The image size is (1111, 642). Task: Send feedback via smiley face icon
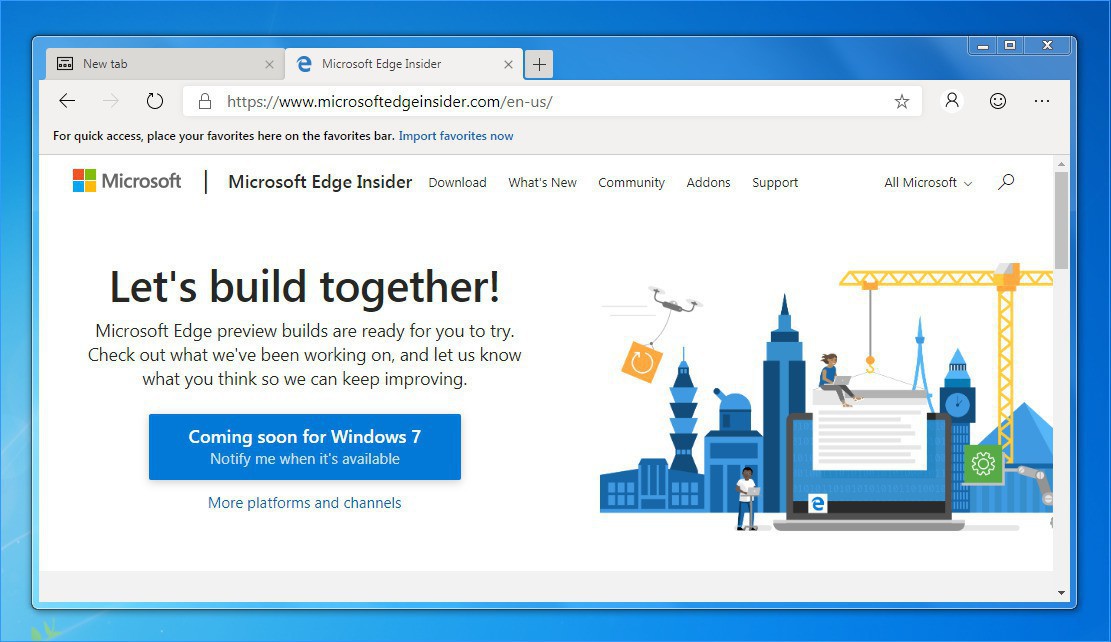pos(998,101)
